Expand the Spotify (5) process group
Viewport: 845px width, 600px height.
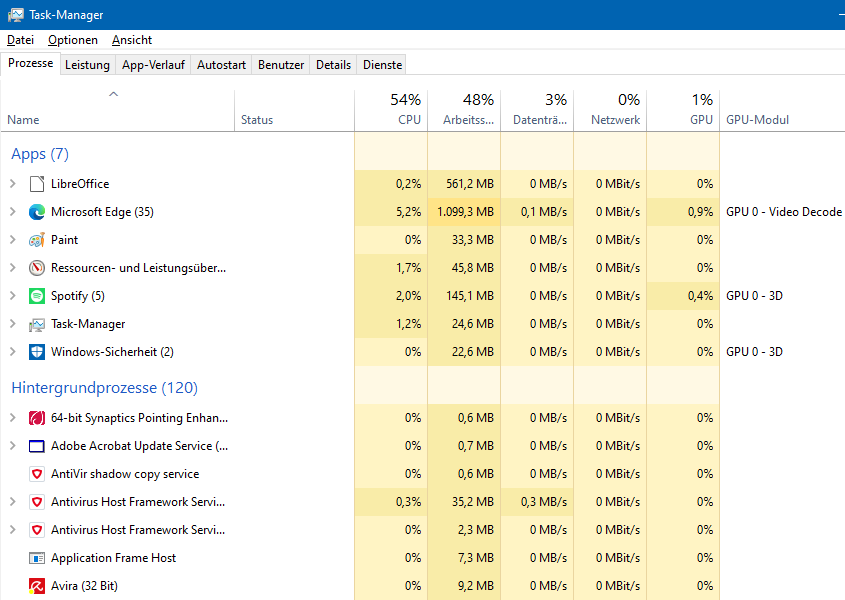12,296
